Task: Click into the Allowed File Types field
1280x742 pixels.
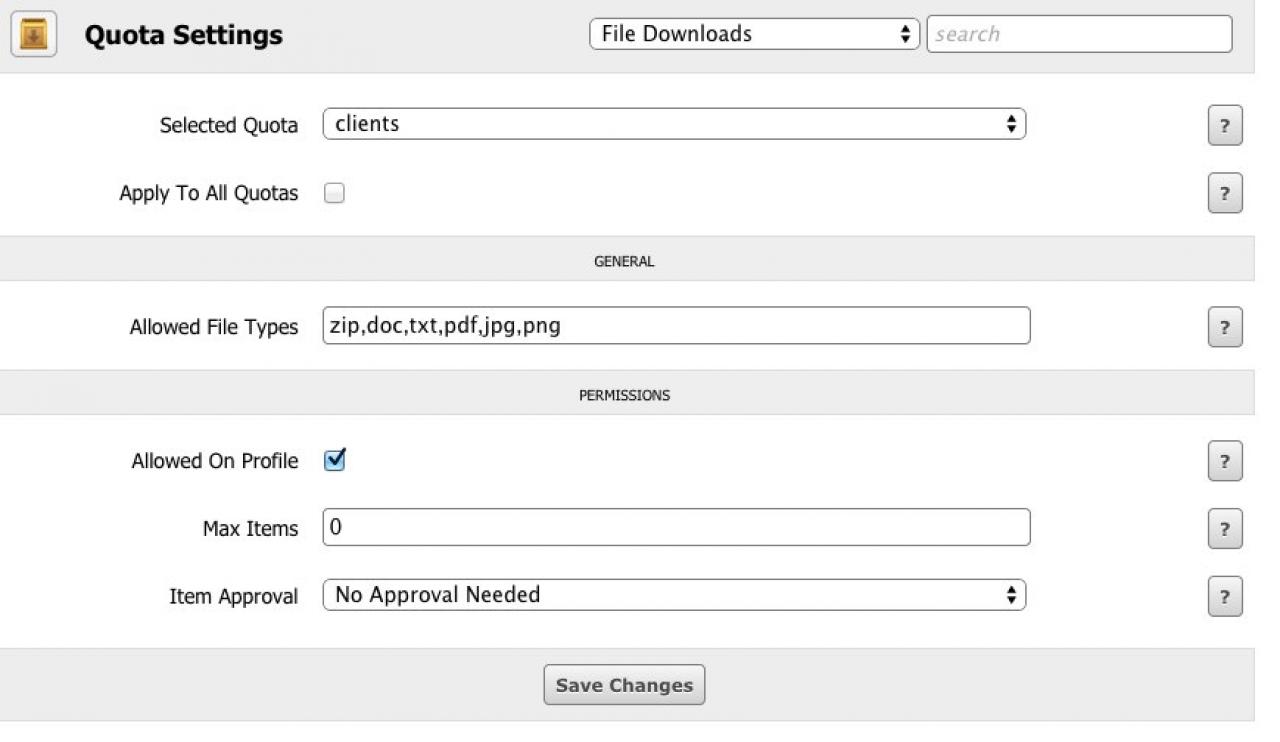Action: (x=676, y=326)
